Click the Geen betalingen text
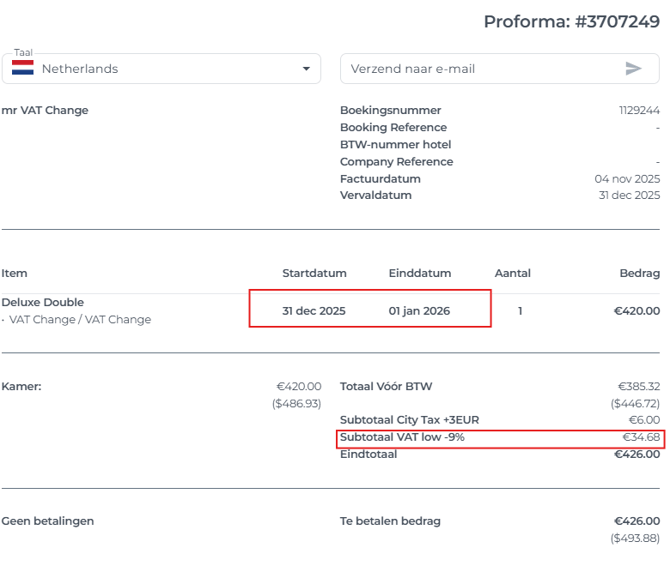 [x=47, y=521]
